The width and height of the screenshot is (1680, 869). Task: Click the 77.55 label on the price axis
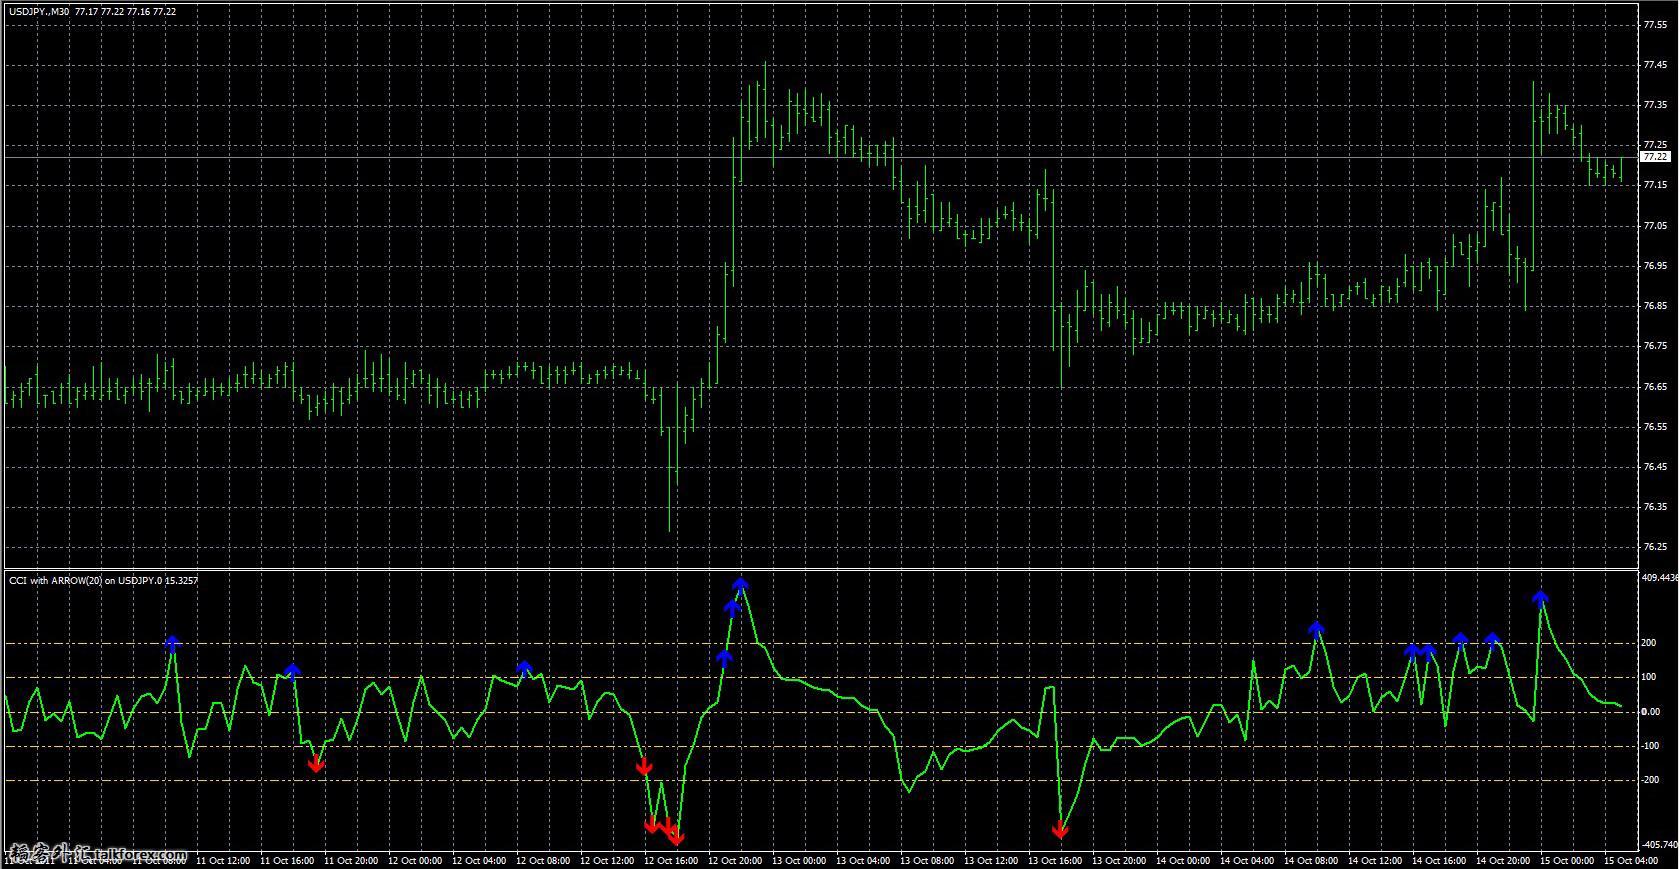1655,25
